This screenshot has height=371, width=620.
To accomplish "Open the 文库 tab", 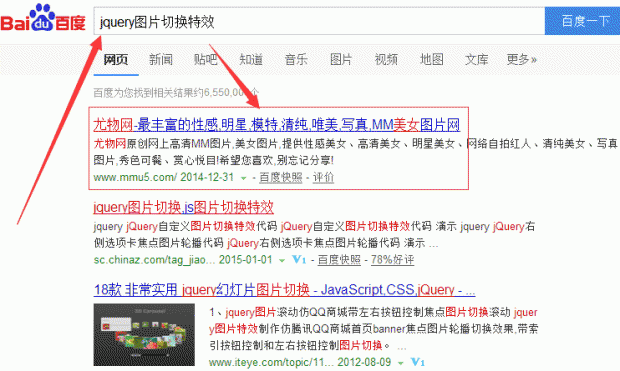I will 477,60.
